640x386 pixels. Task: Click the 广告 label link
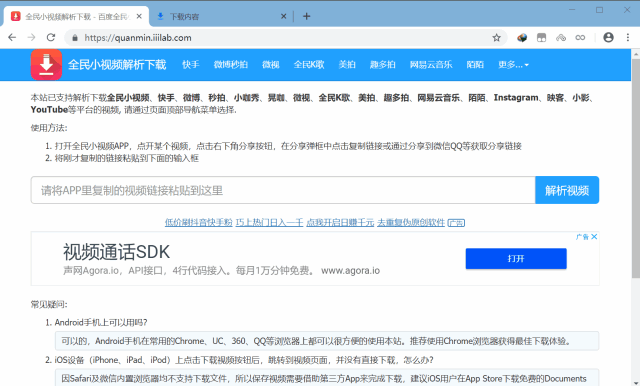[x=456, y=223]
